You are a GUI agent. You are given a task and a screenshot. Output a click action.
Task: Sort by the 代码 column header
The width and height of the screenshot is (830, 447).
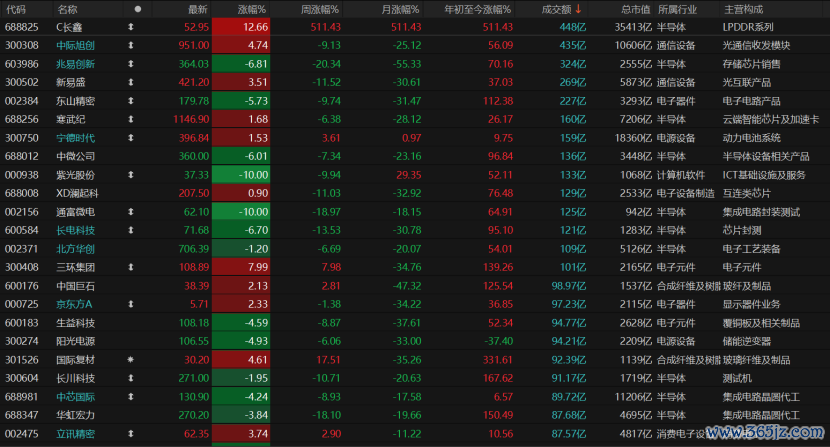pyautogui.click(x=15, y=10)
